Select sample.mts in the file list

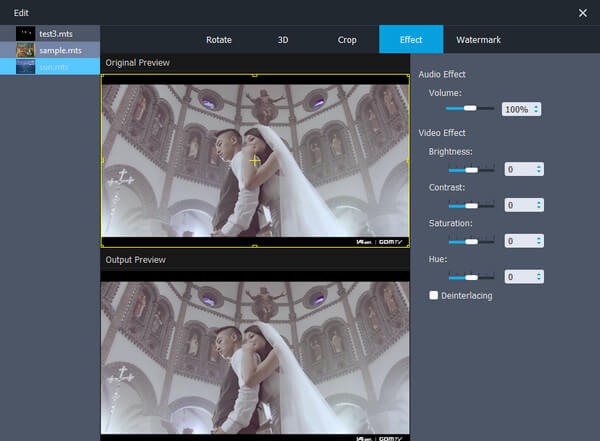50,50
